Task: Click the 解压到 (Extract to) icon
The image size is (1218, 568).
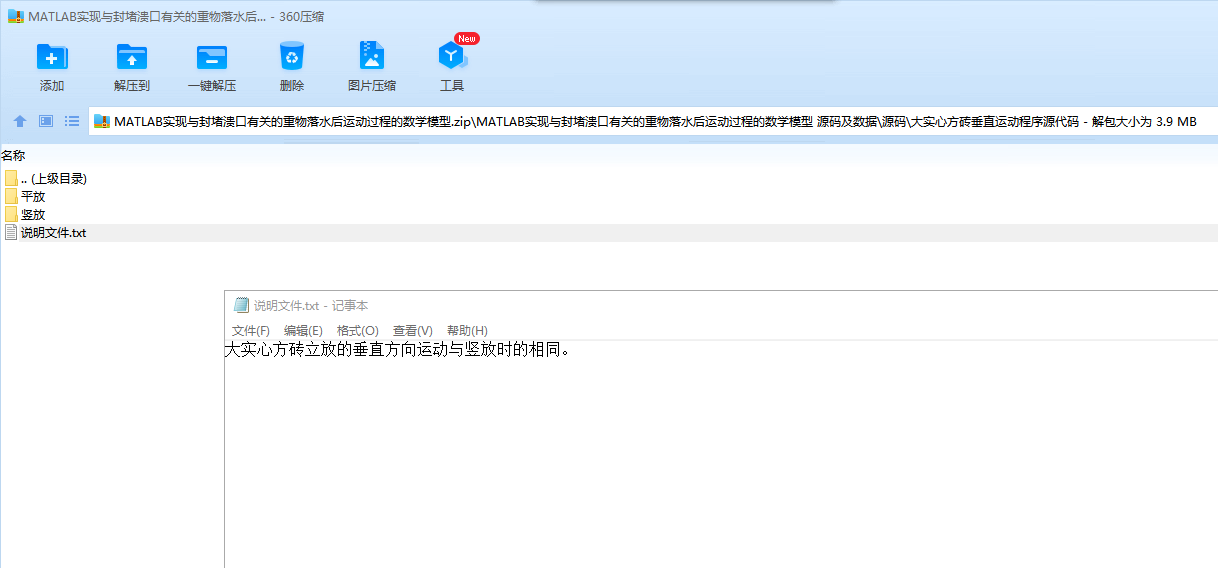Action: (132, 56)
